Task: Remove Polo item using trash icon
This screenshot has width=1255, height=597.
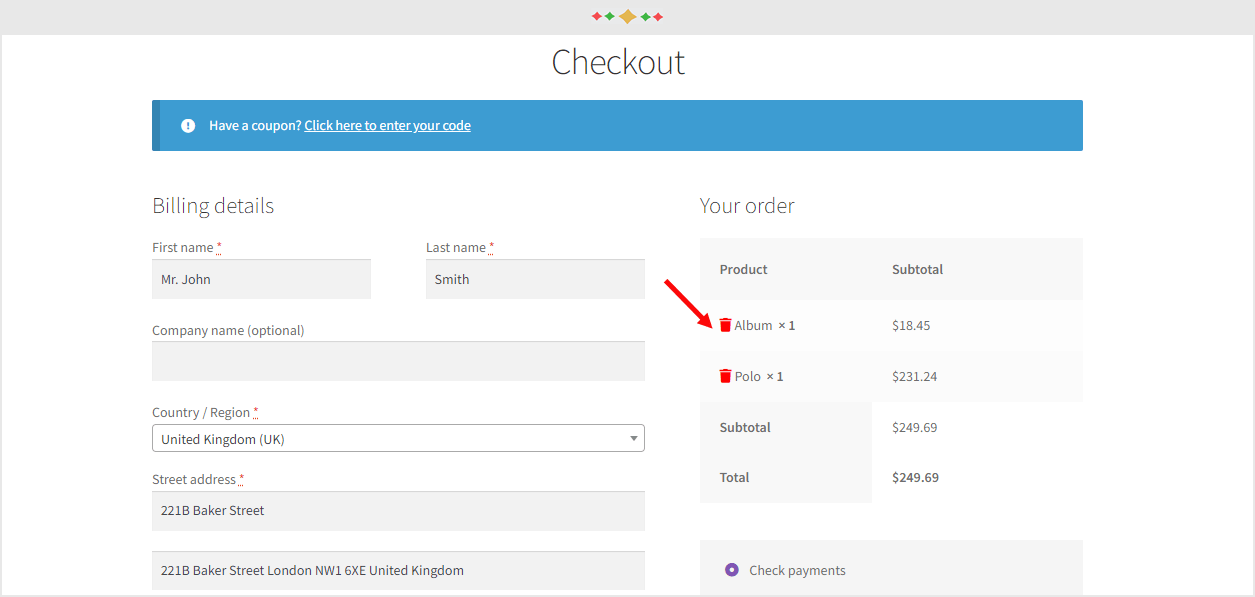Action: (x=725, y=376)
